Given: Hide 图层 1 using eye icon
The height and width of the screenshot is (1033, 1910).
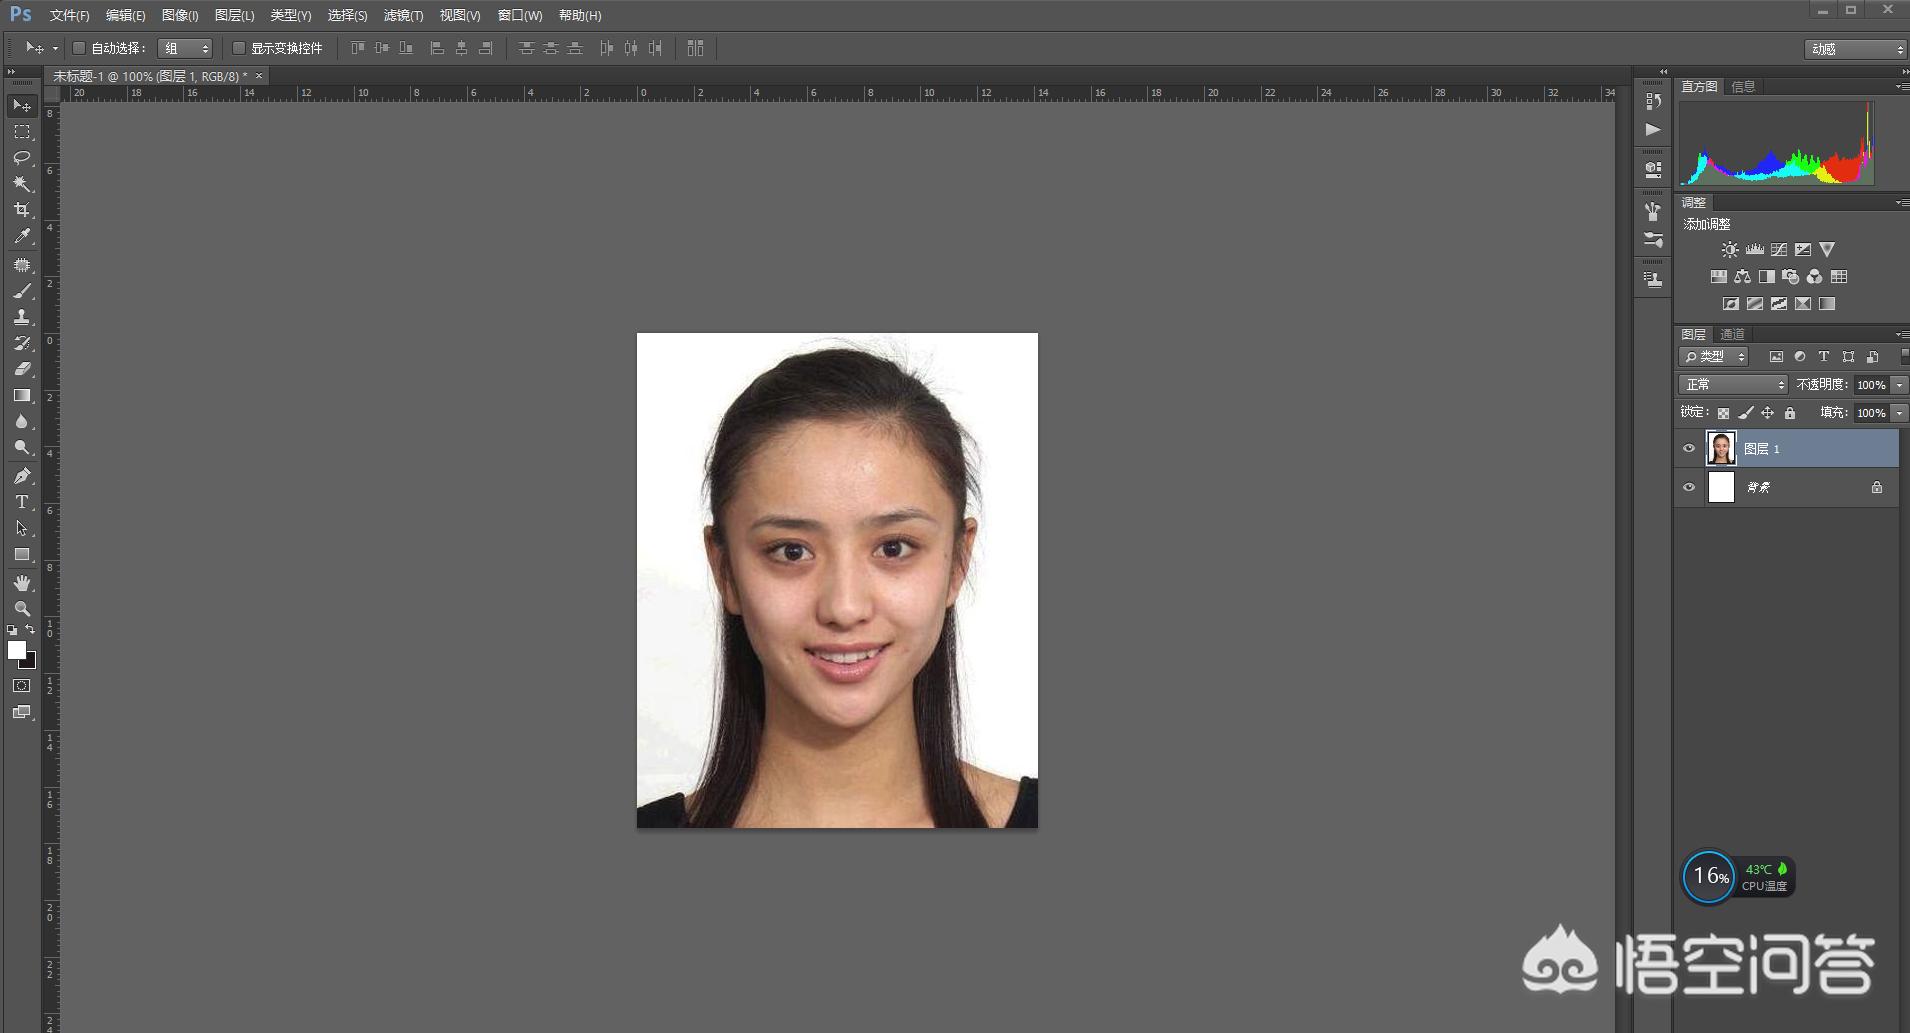Looking at the screenshot, I should (1689, 449).
